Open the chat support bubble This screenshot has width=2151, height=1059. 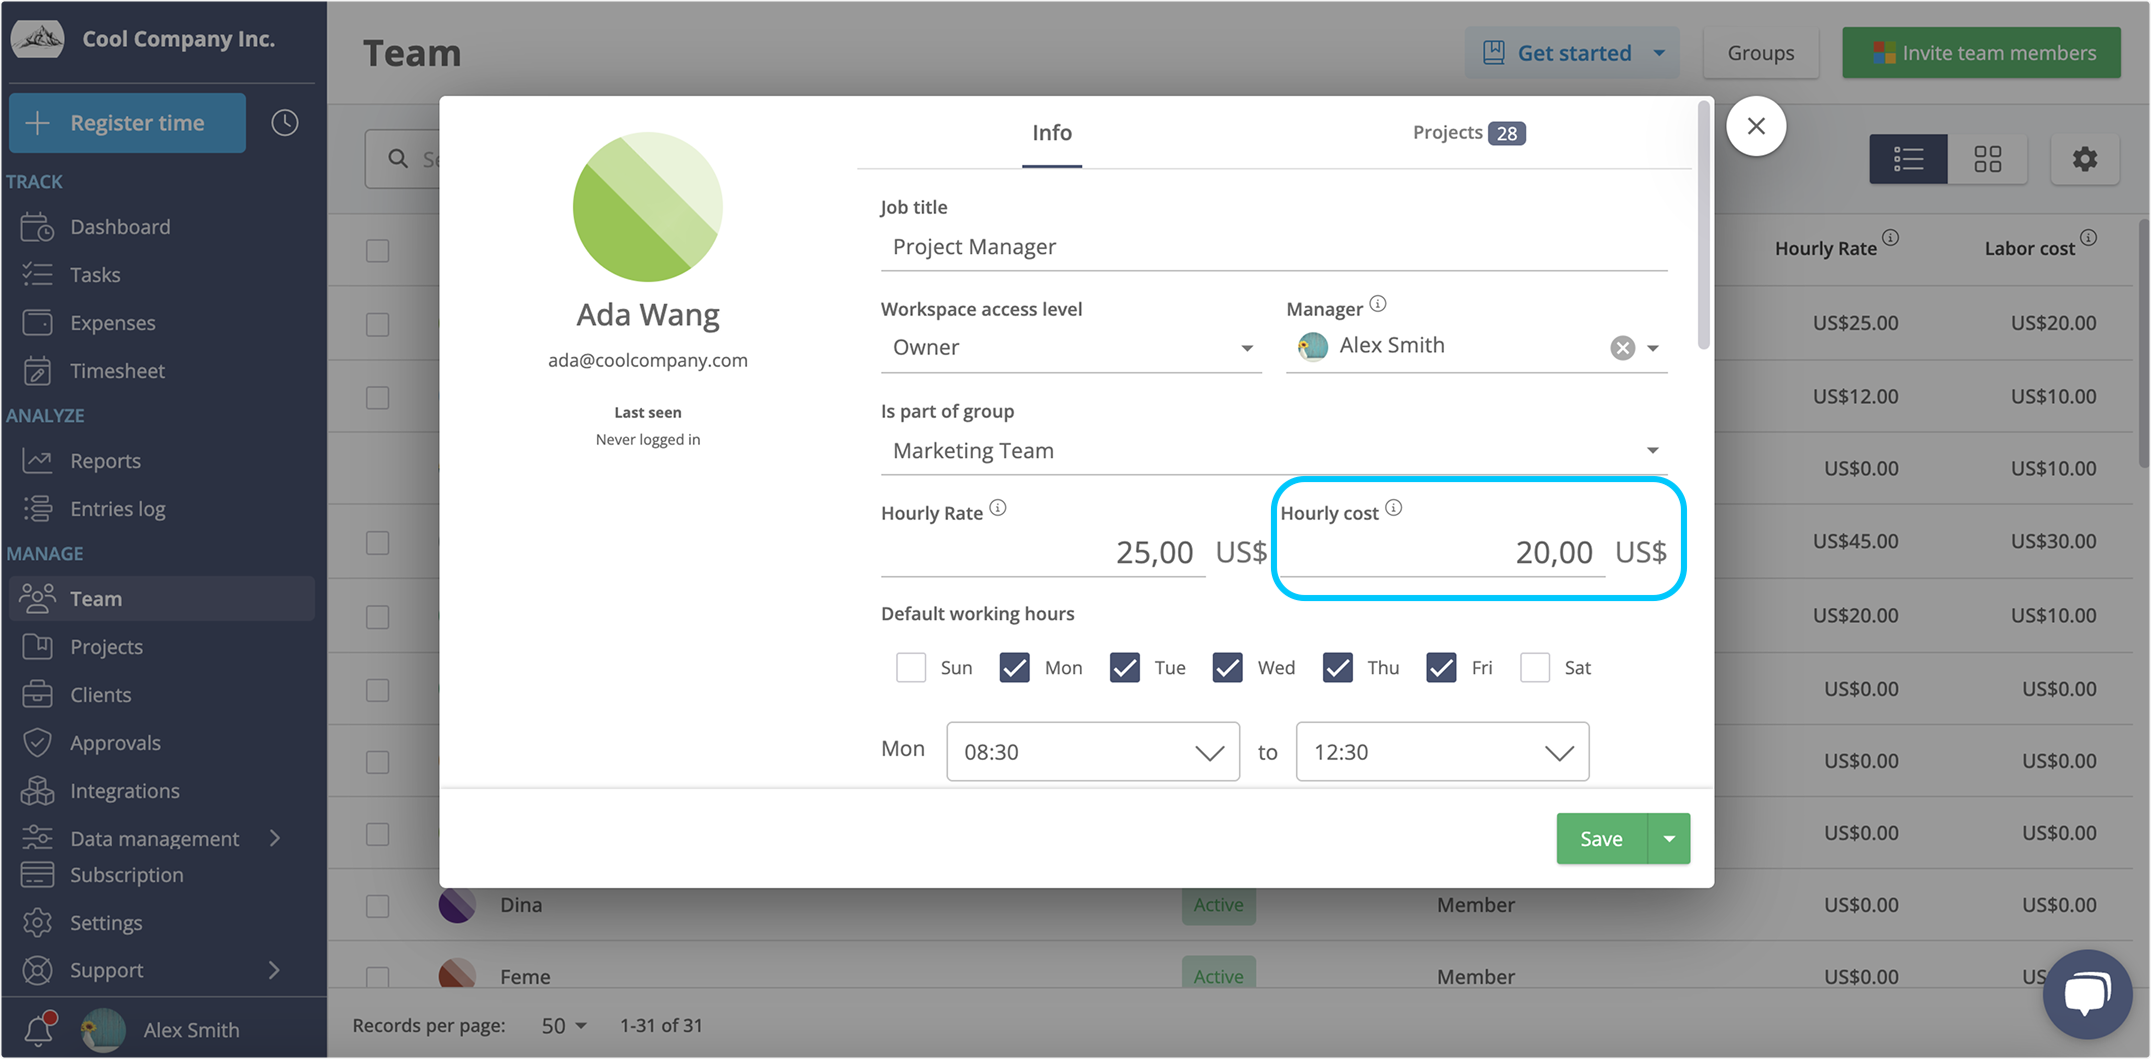coord(2087,993)
